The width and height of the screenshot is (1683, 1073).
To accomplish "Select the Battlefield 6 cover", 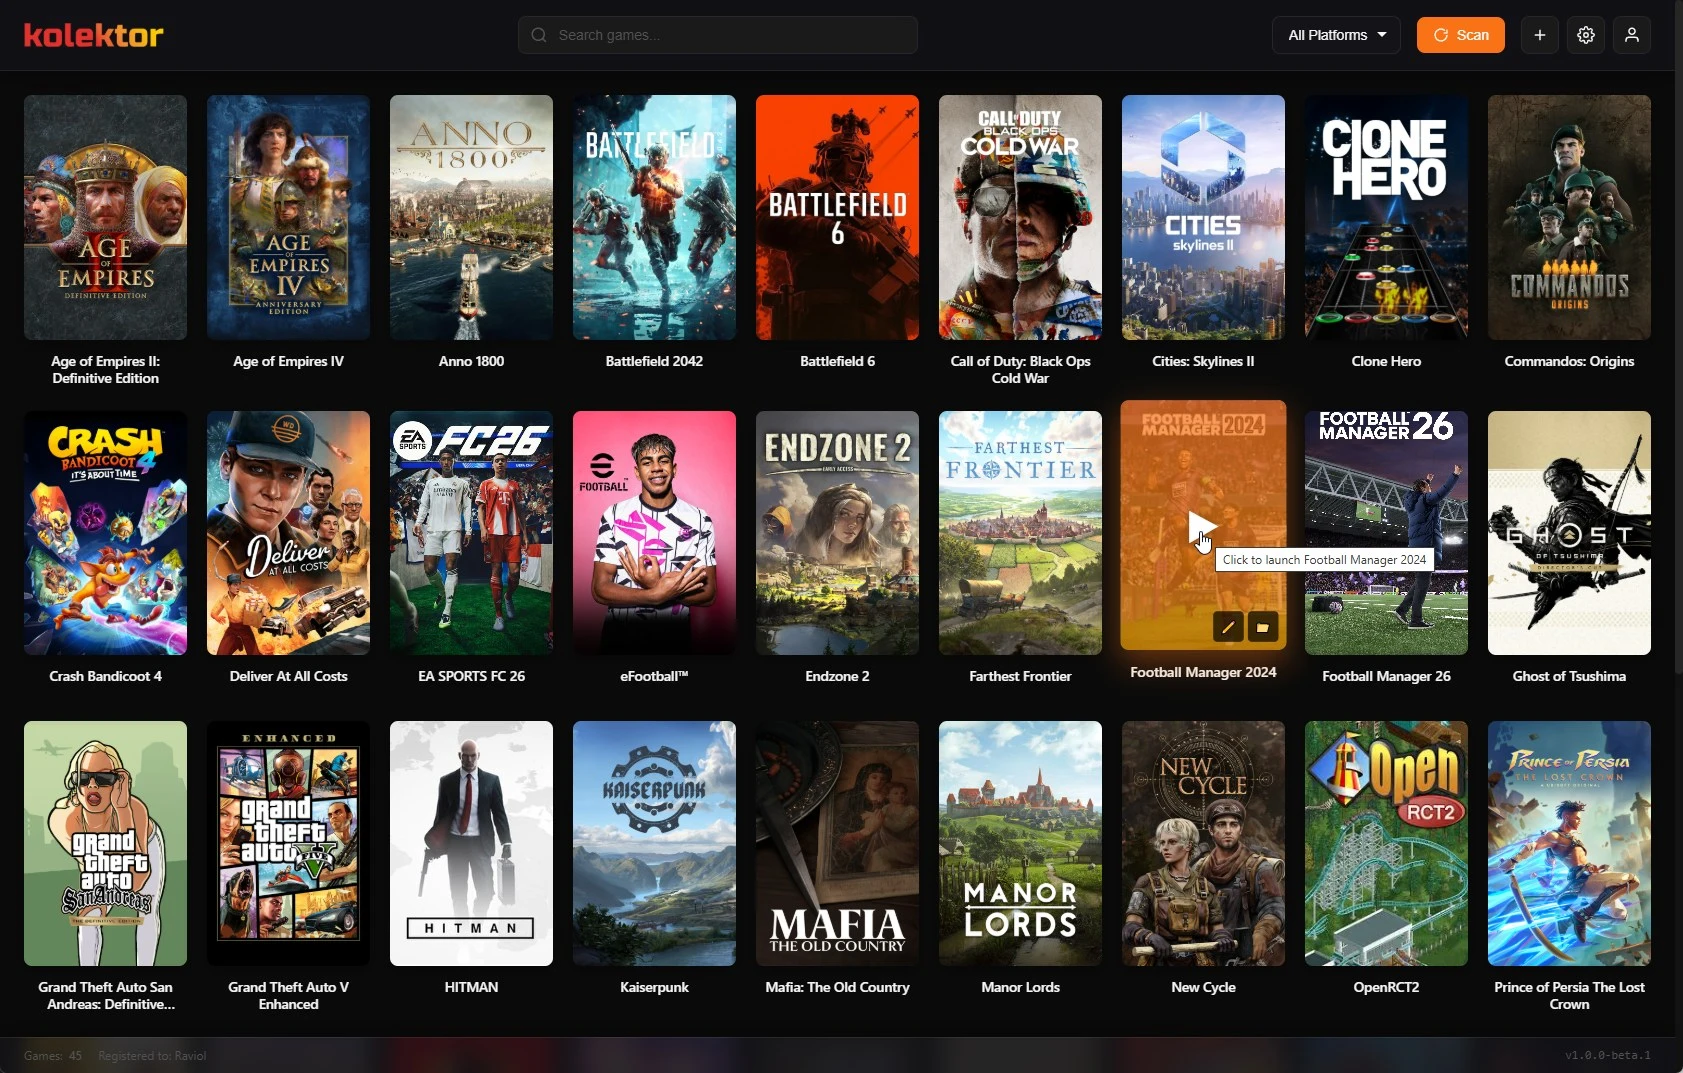I will (837, 217).
